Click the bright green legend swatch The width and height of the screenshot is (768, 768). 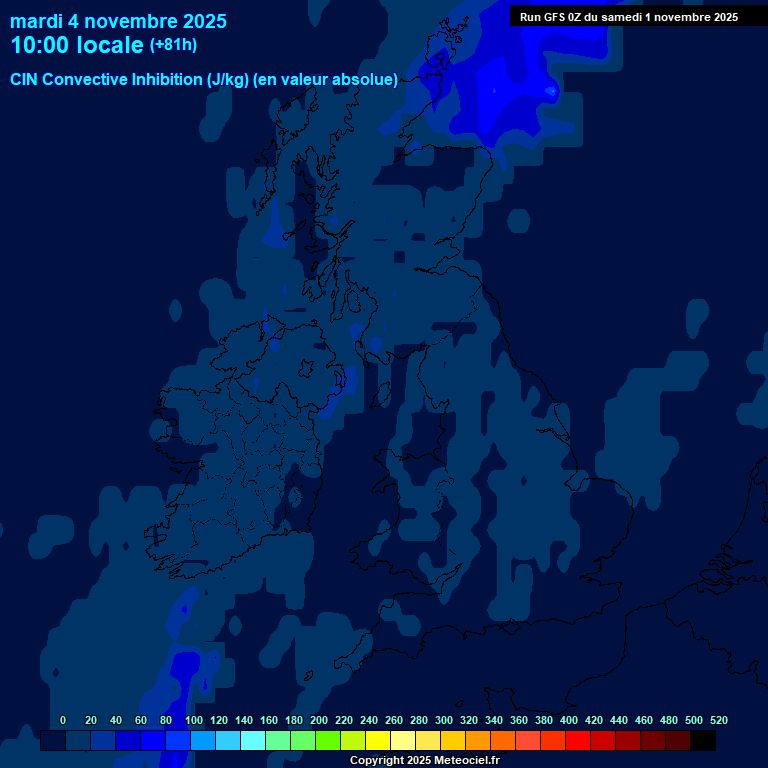pos(328,741)
